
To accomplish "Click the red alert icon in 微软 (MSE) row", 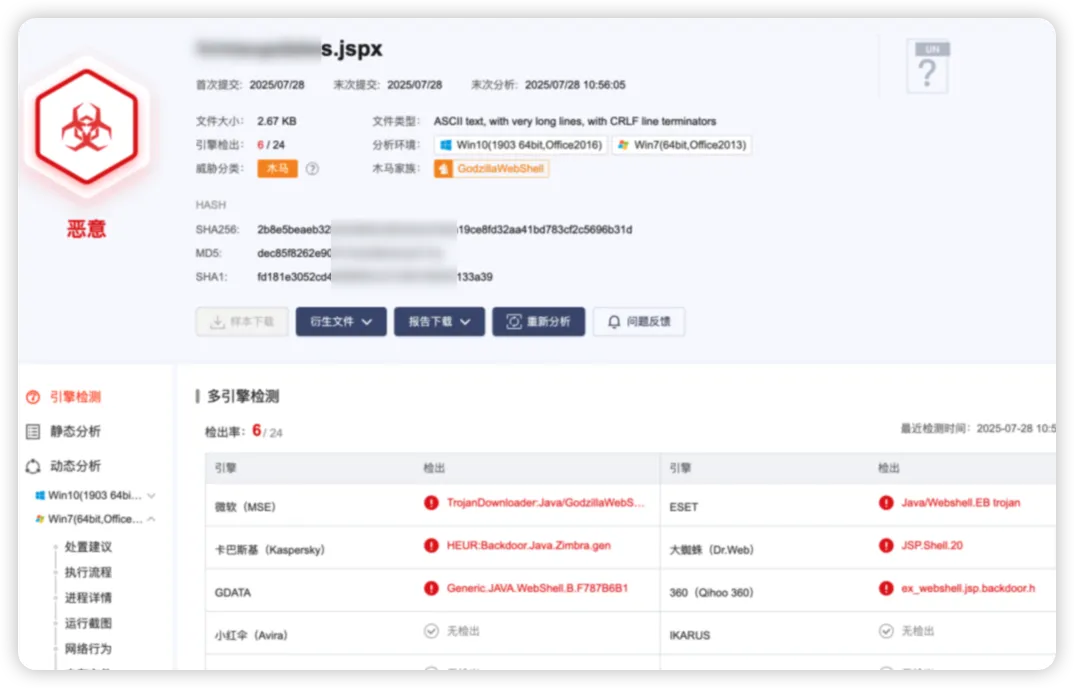I will point(431,503).
